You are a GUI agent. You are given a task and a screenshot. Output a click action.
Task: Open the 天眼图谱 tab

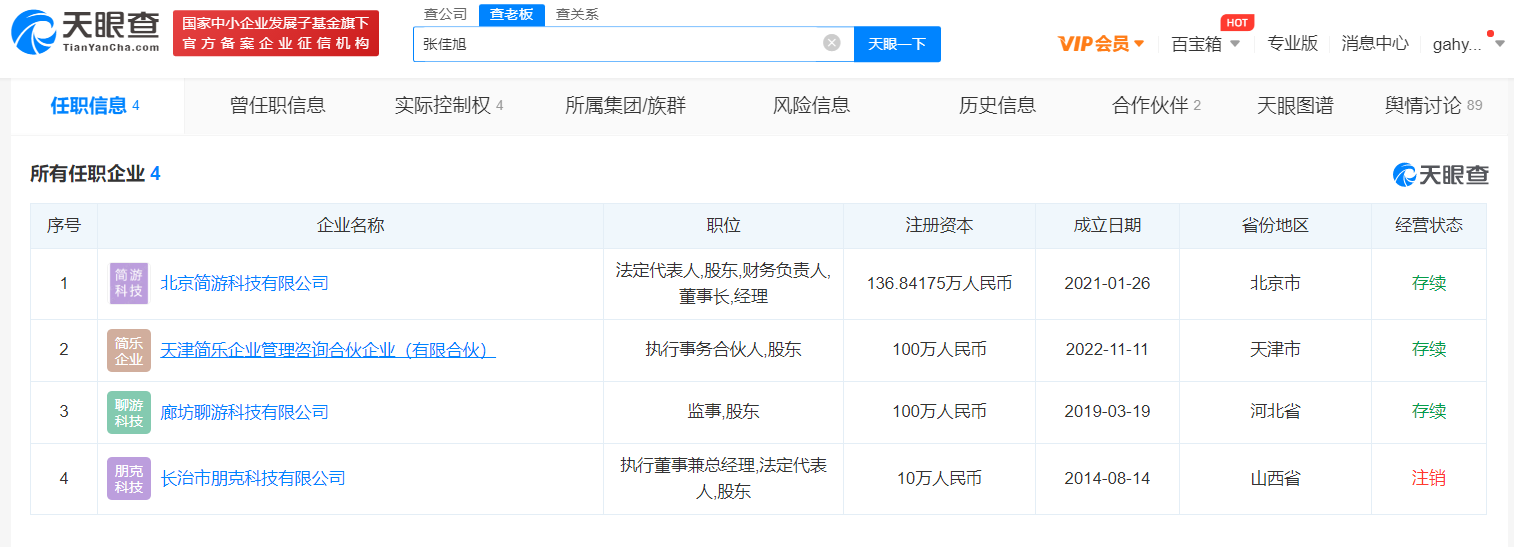1295,106
